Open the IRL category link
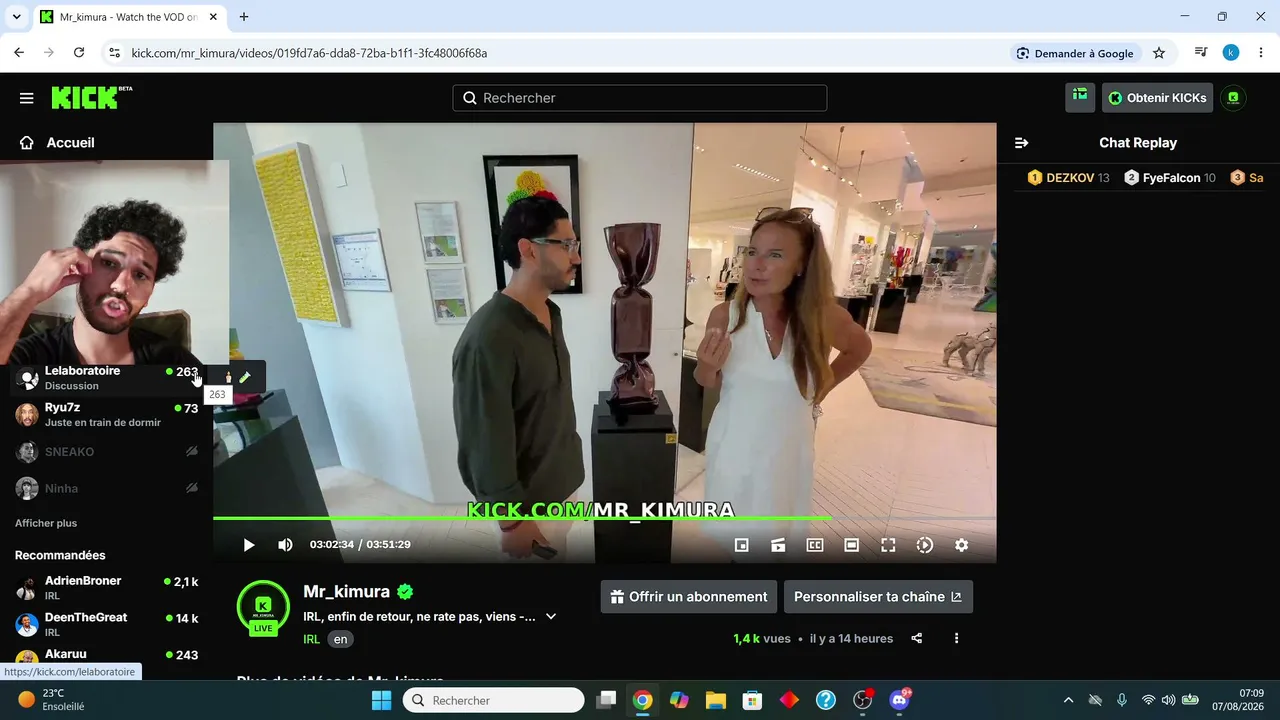 tap(311, 639)
